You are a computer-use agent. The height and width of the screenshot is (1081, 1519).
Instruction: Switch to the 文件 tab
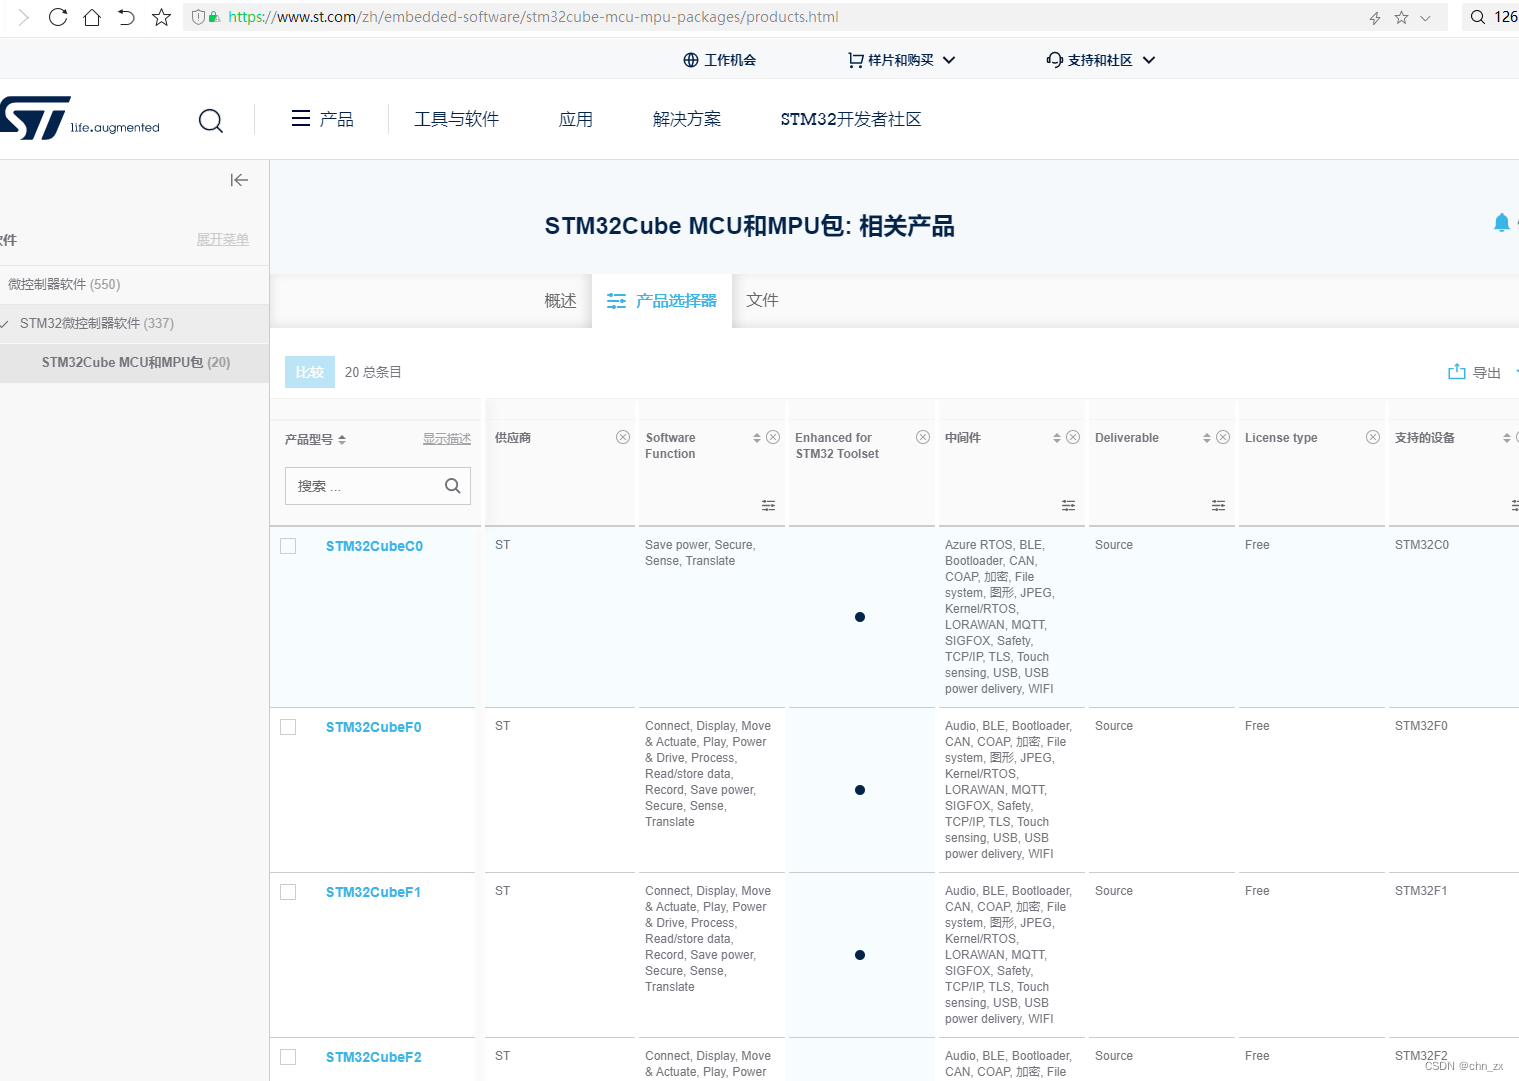(763, 300)
